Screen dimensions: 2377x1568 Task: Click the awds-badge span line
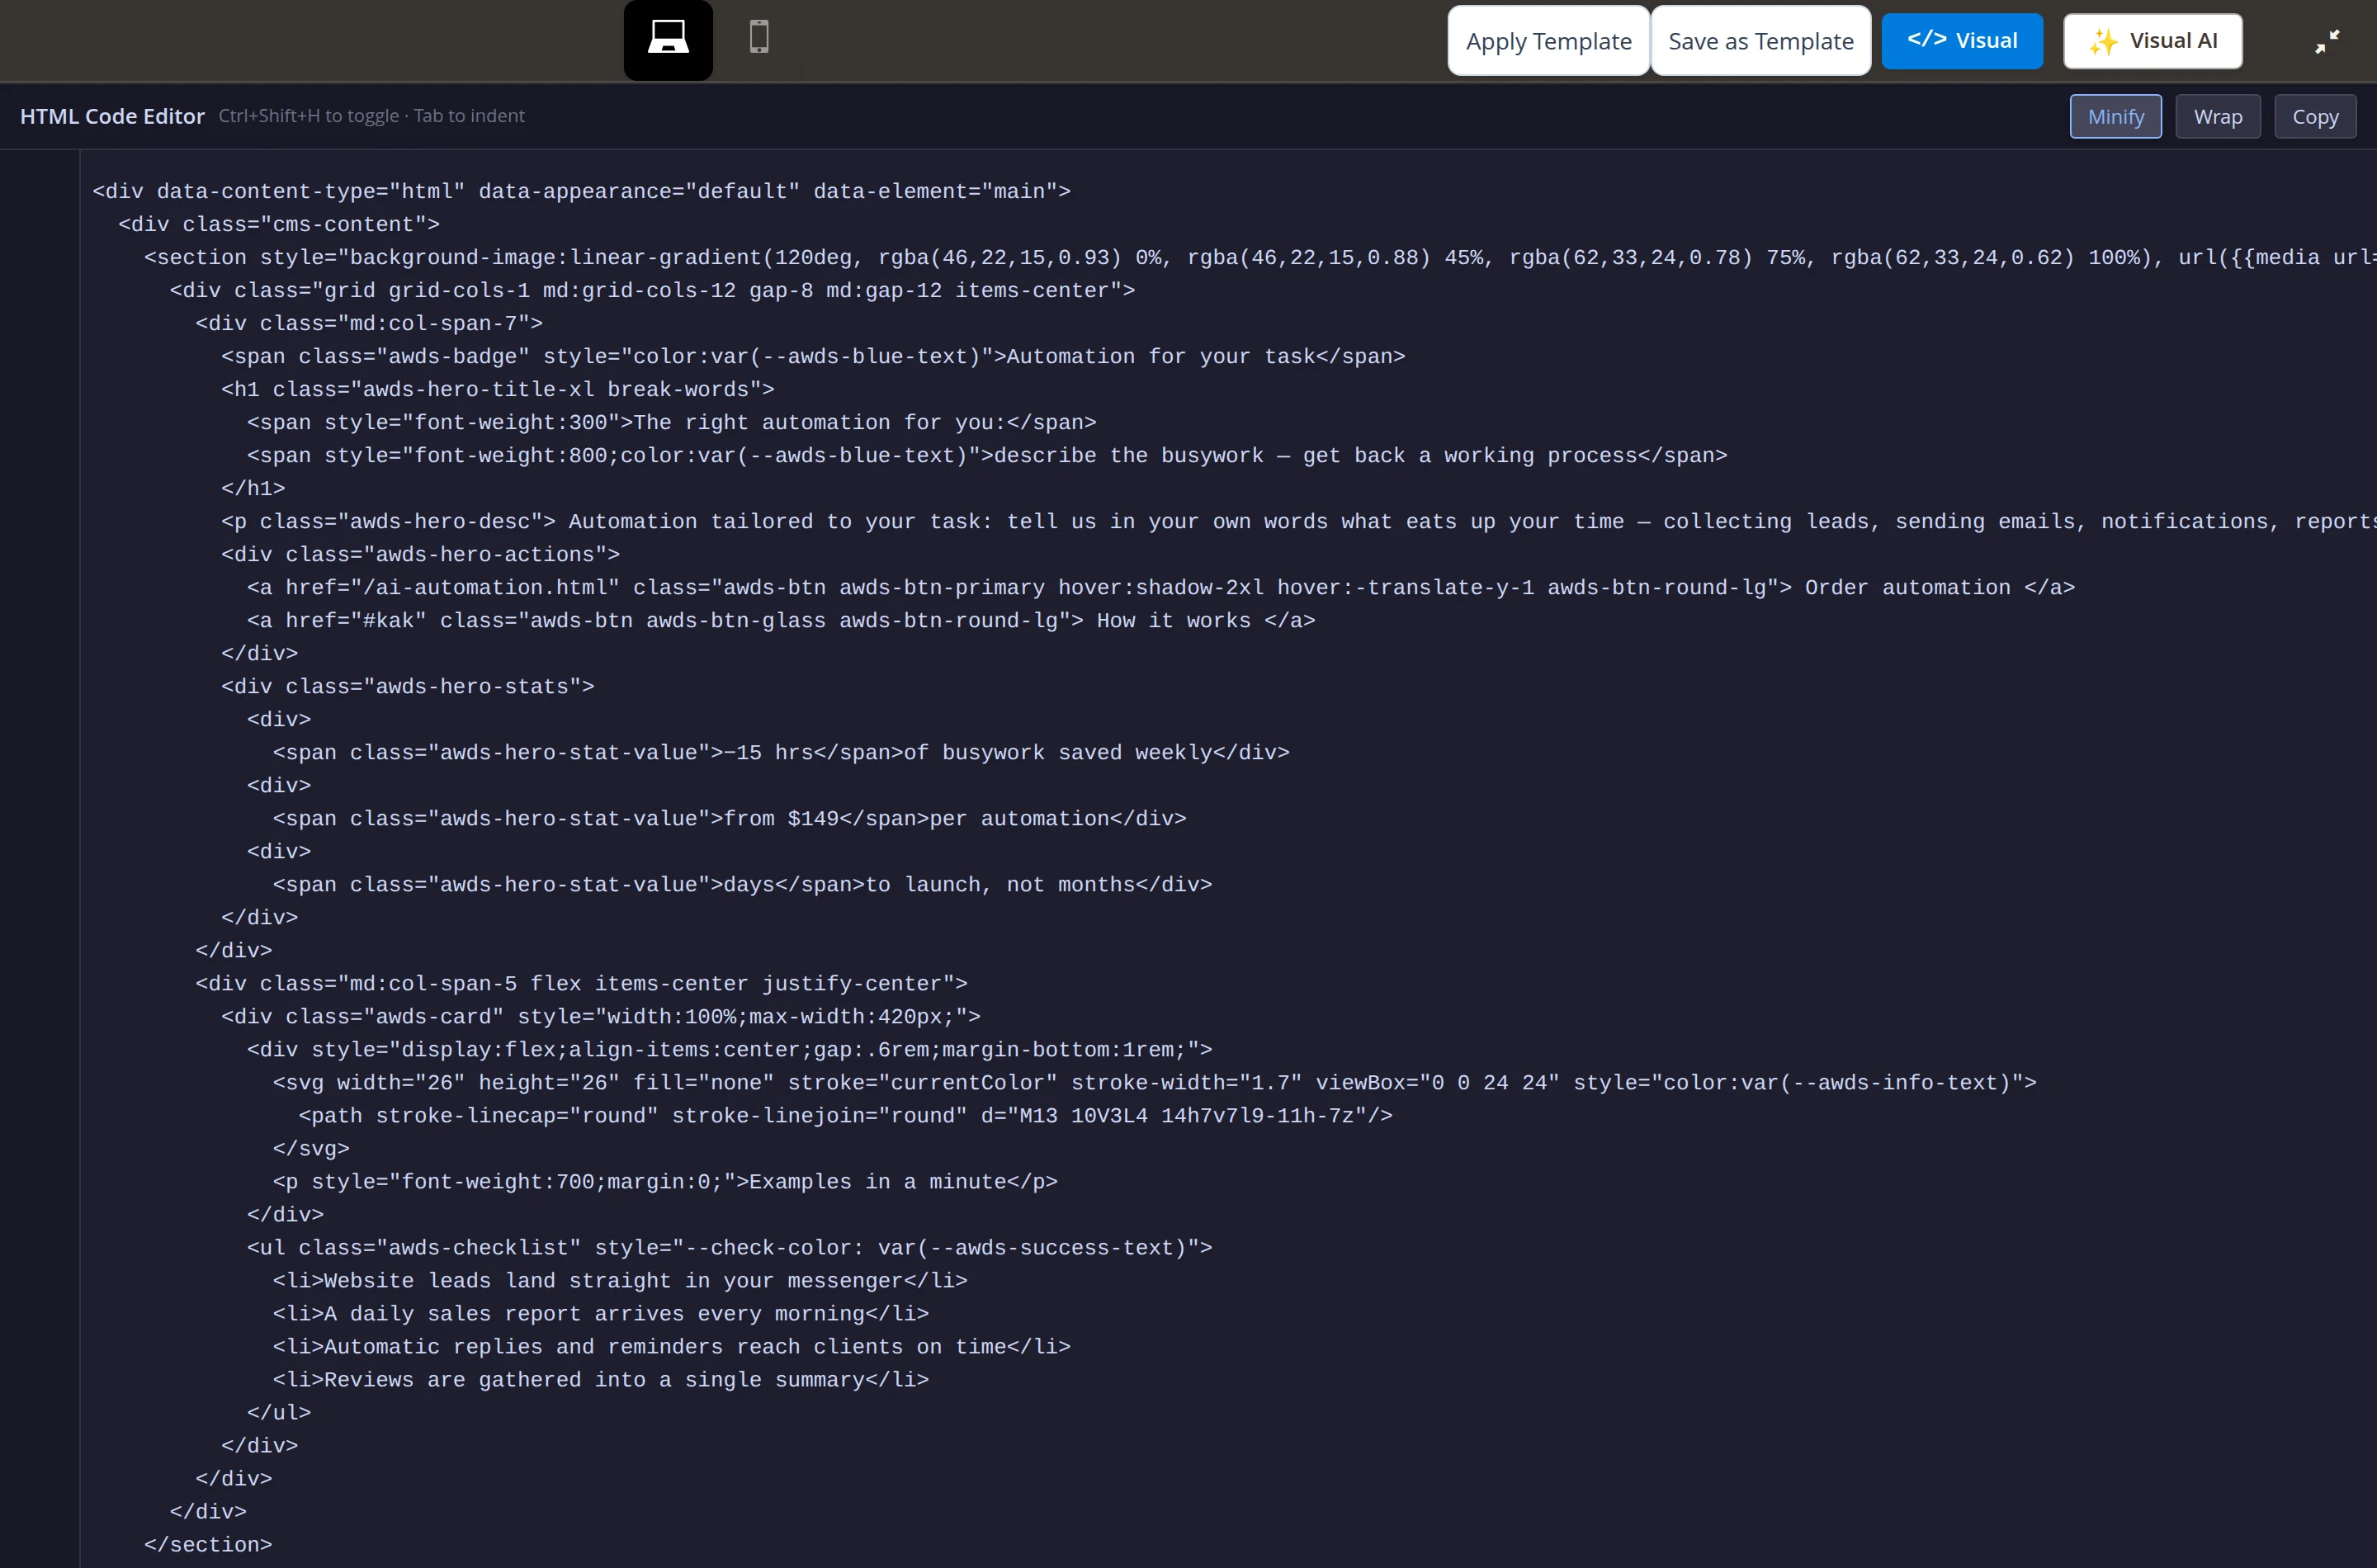(x=813, y=356)
